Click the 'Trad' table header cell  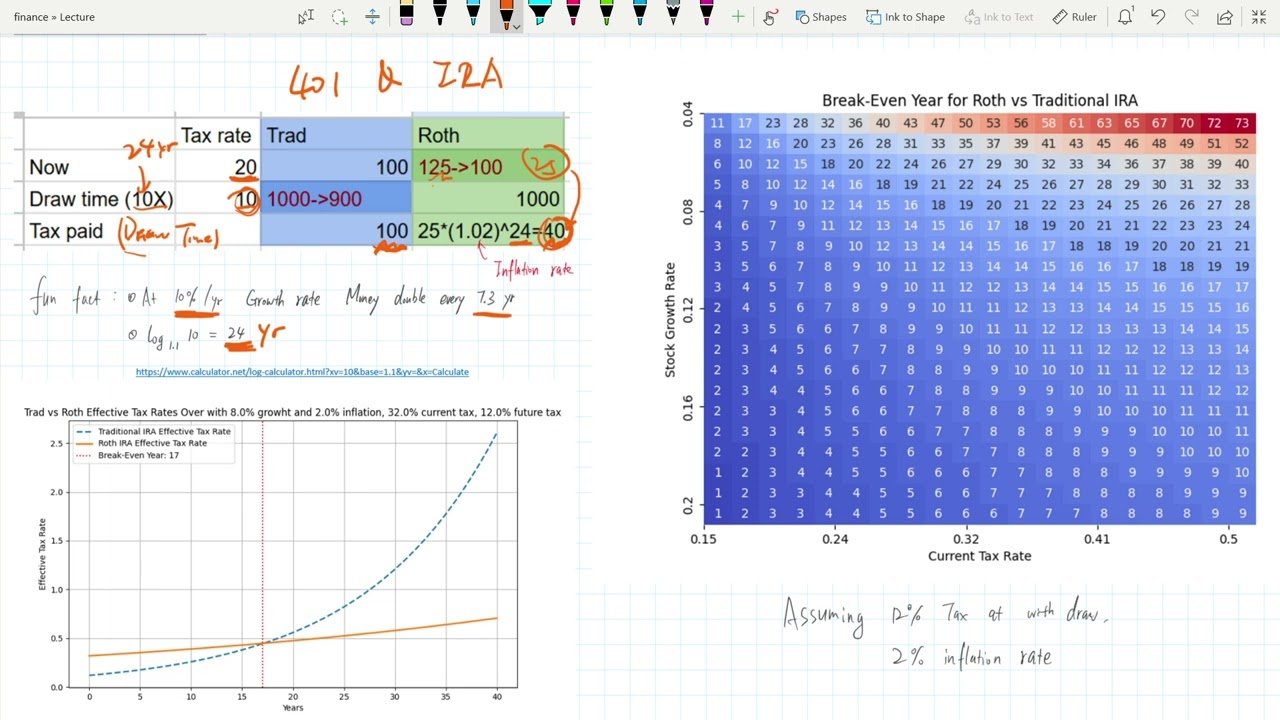pos(336,135)
